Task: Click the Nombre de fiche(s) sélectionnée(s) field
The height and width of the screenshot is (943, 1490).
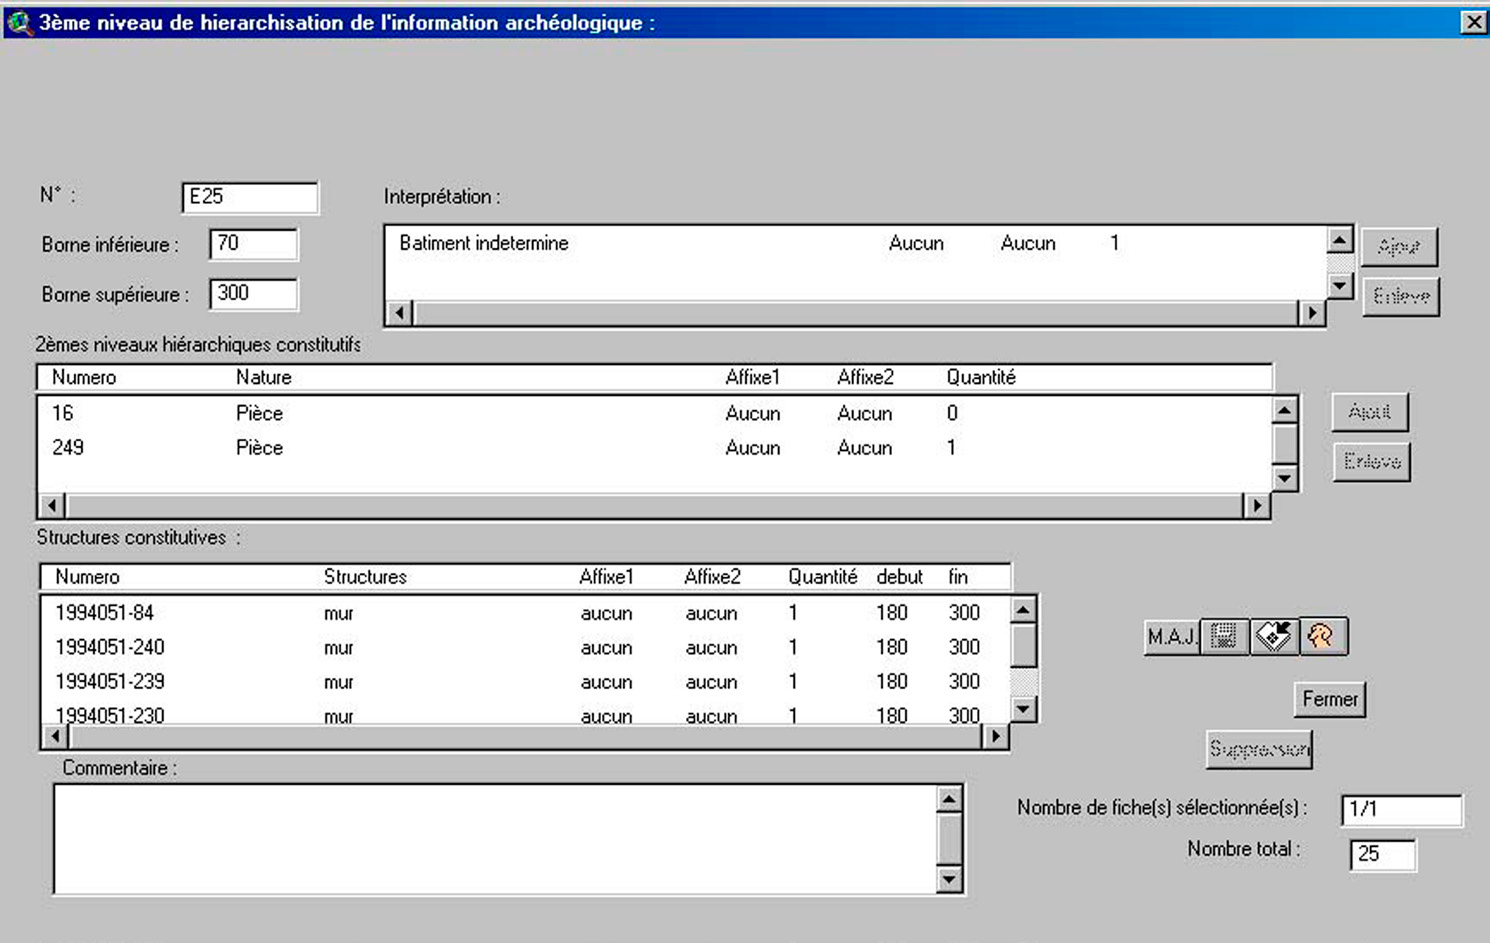Action: tap(1401, 809)
